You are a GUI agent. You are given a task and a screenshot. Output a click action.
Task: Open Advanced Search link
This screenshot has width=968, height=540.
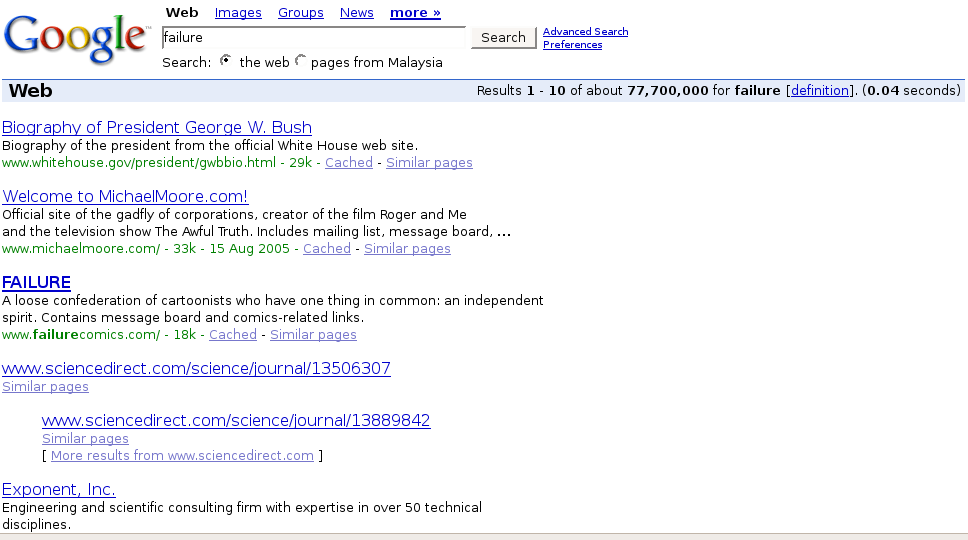pos(585,31)
